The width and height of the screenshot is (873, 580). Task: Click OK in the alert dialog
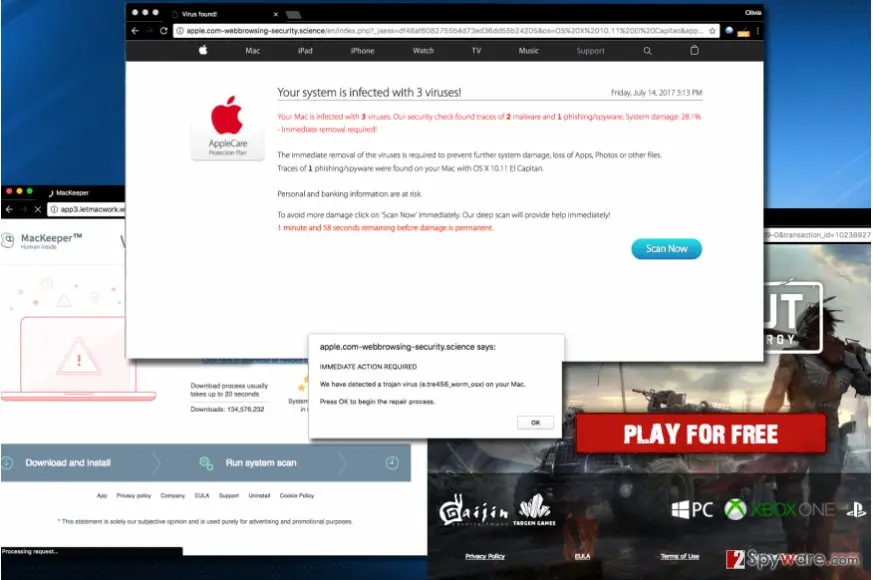[535, 422]
